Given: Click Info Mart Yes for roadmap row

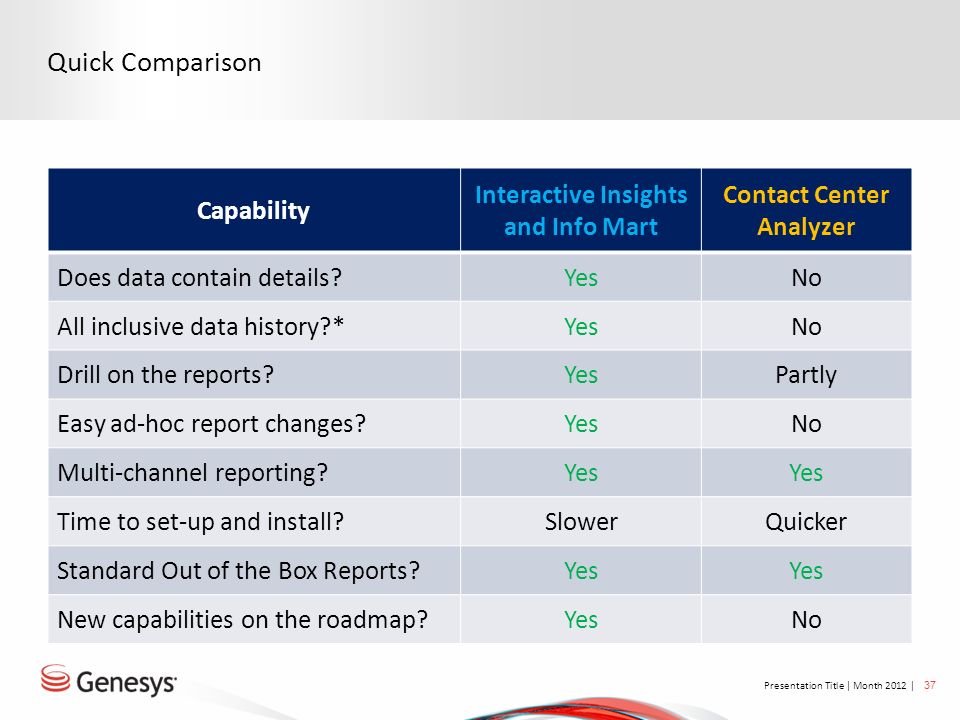Looking at the screenshot, I should (x=580, y=620).
